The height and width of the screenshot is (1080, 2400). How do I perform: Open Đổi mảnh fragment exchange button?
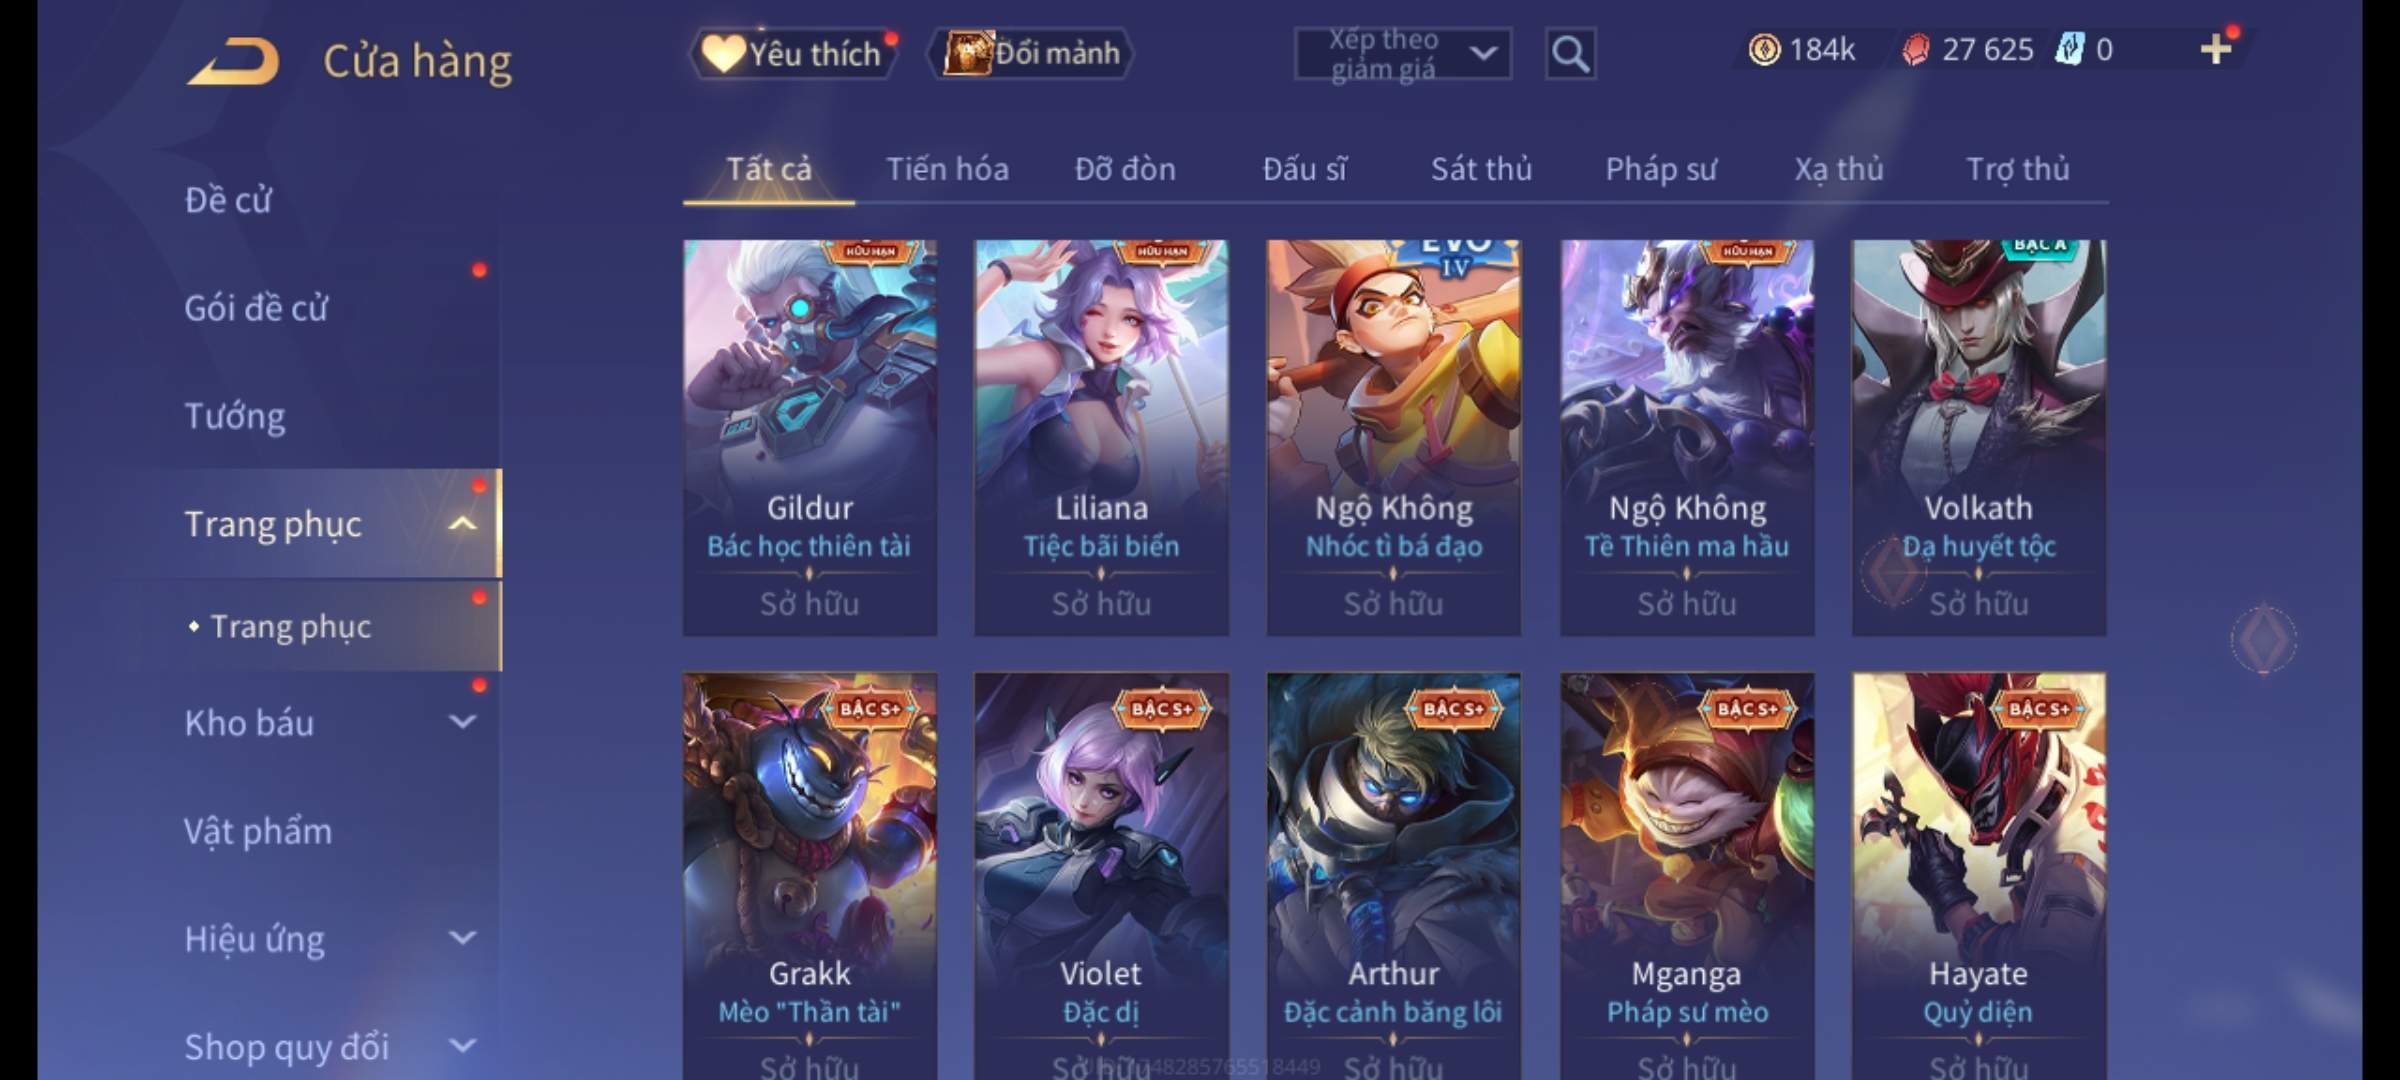point(1031,53)
